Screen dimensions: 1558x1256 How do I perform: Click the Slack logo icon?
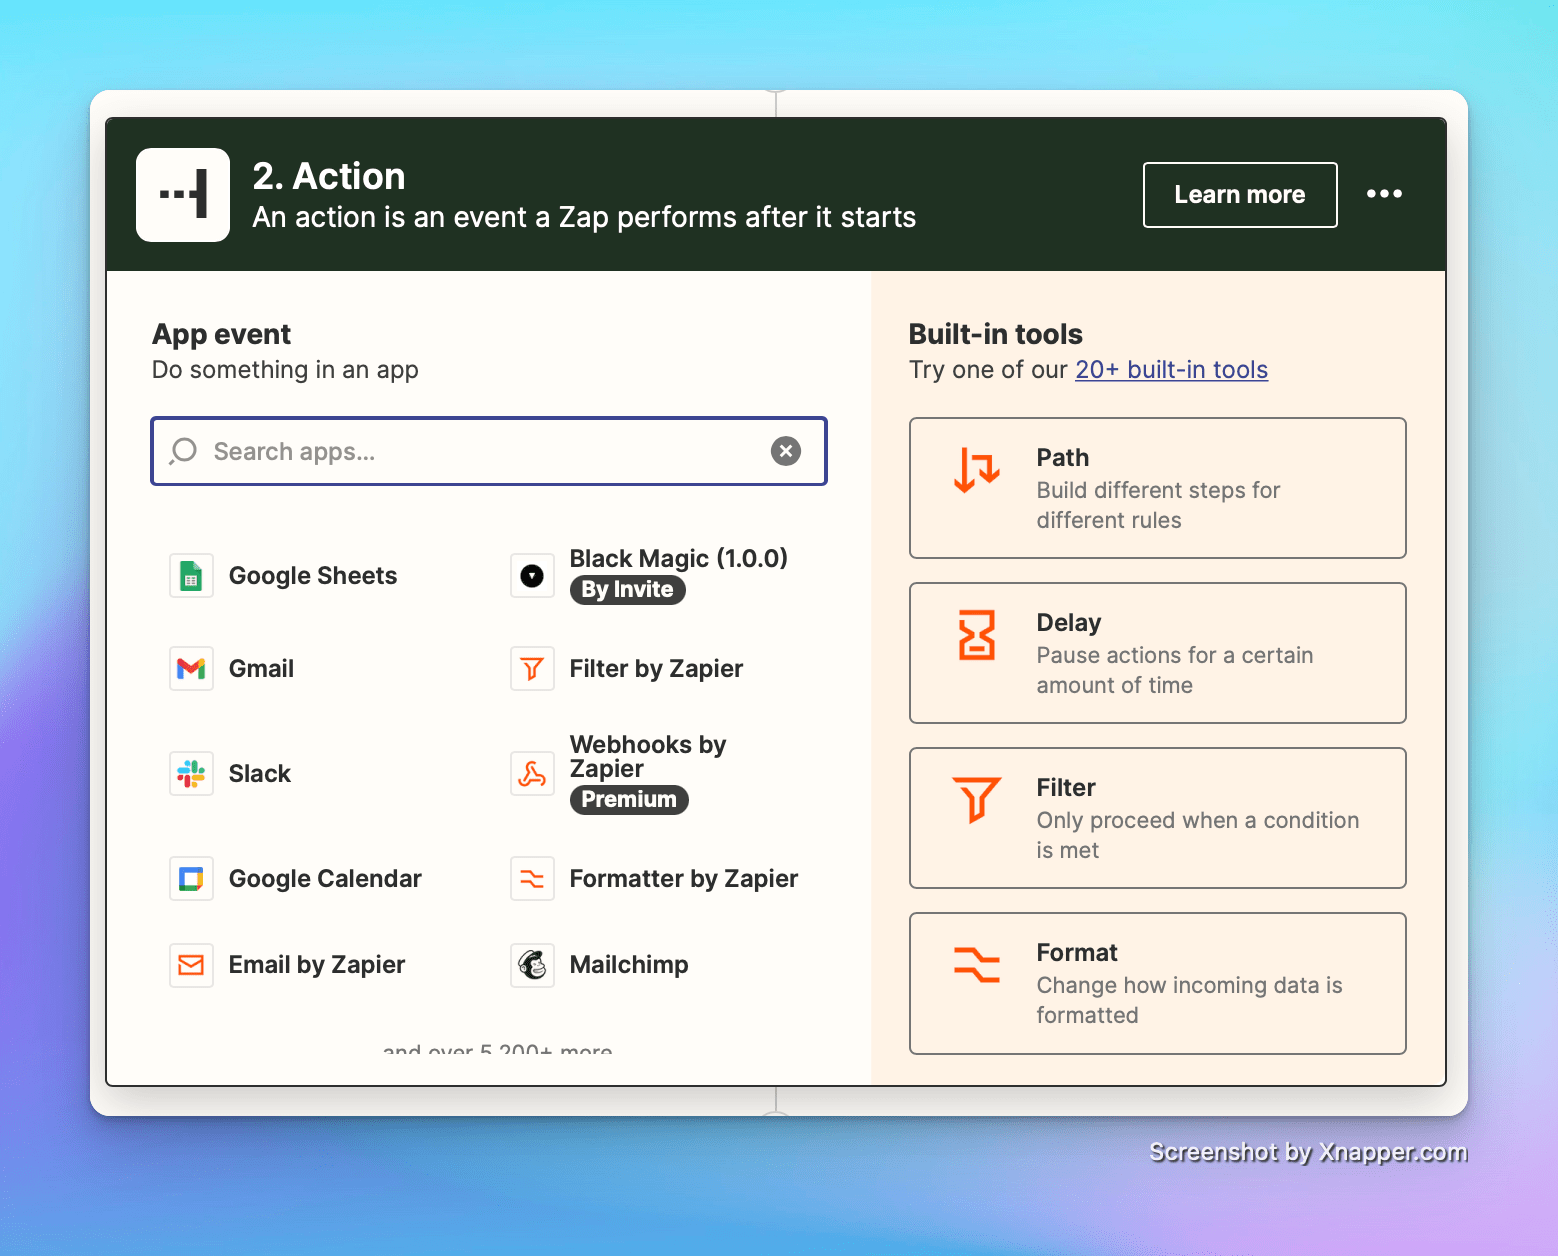click(191, 774)
